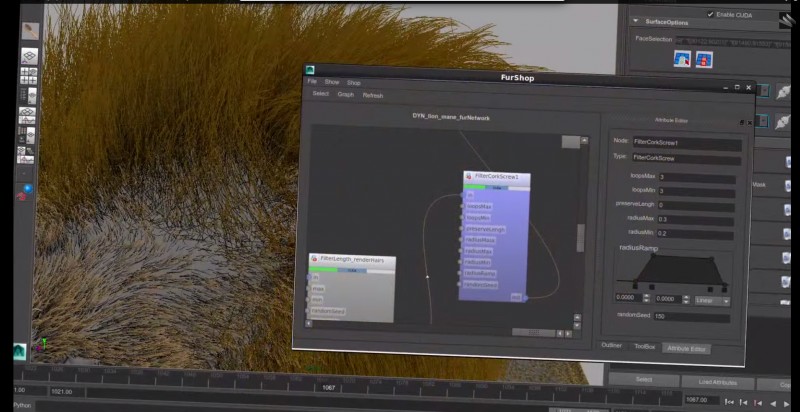Click the Load Attributes button
Image resolution: width=800 pixels, height=412 pixels.
[x=717, y=382]
